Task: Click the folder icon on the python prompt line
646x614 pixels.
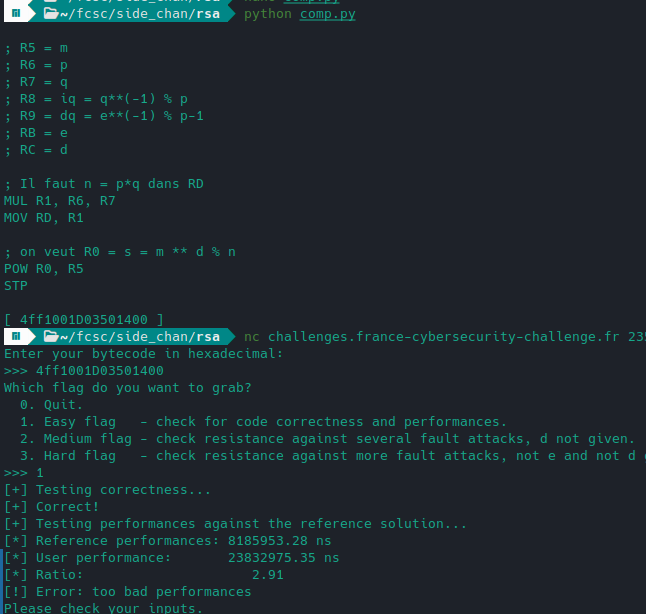Action: click(51, 15)
